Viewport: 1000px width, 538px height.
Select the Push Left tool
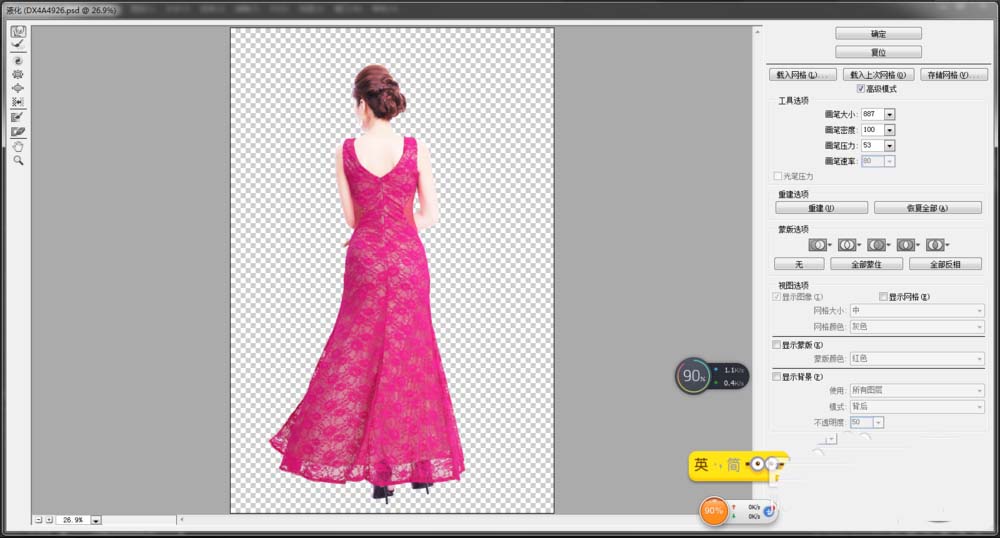[x=17, y=102]
